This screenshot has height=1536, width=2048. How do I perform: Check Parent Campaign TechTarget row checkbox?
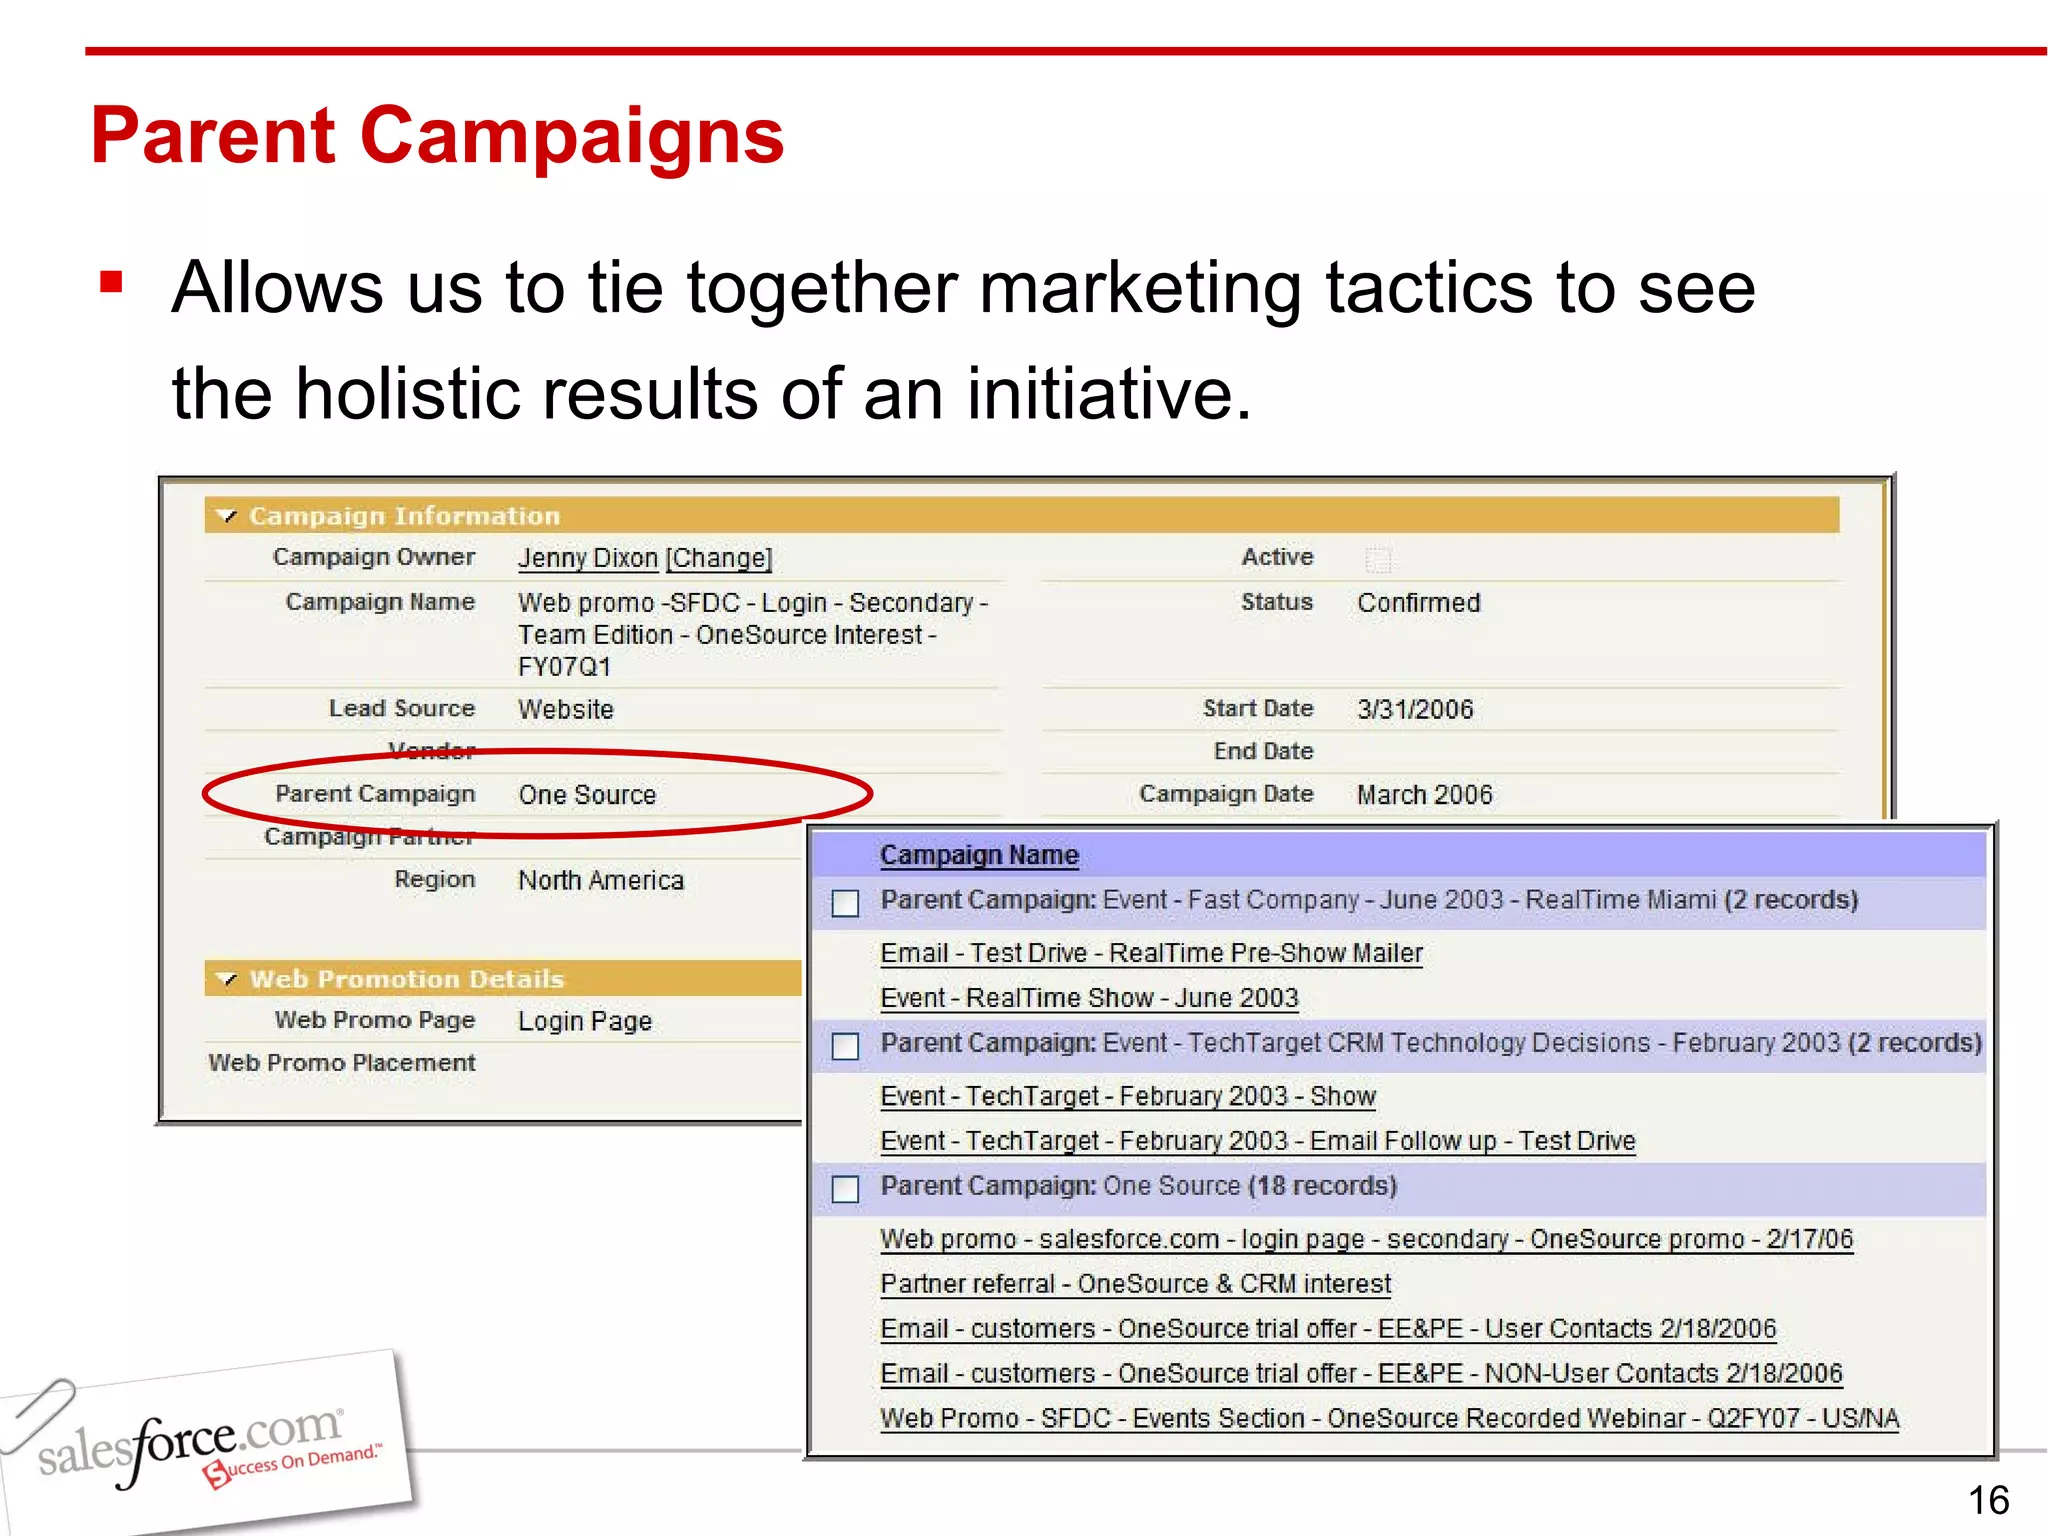(x=845, y=1046)
